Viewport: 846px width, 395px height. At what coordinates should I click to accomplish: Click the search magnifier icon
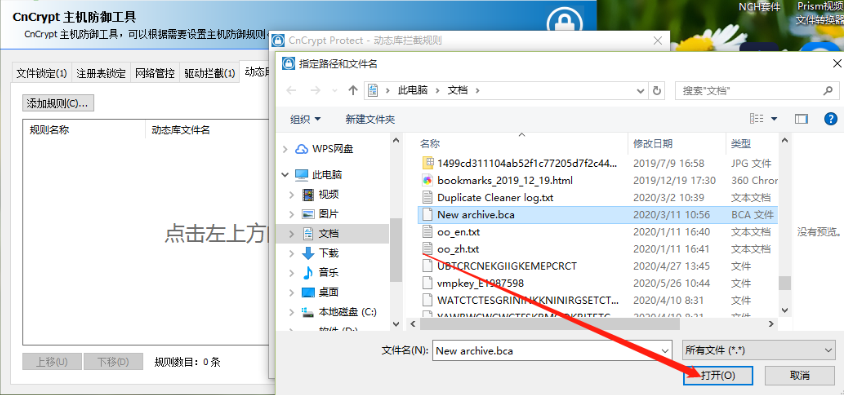pyautogui.click(x=828, y=91)
